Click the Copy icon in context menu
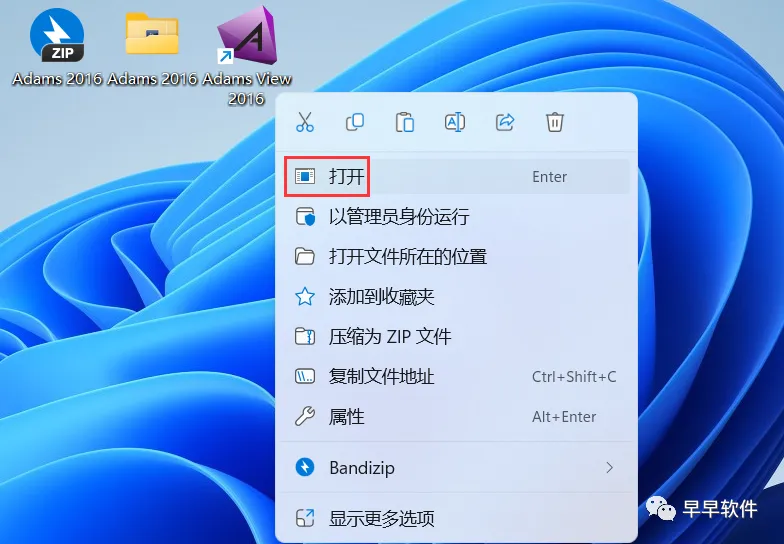The image size is (784, 544). (x=354, y=122)
